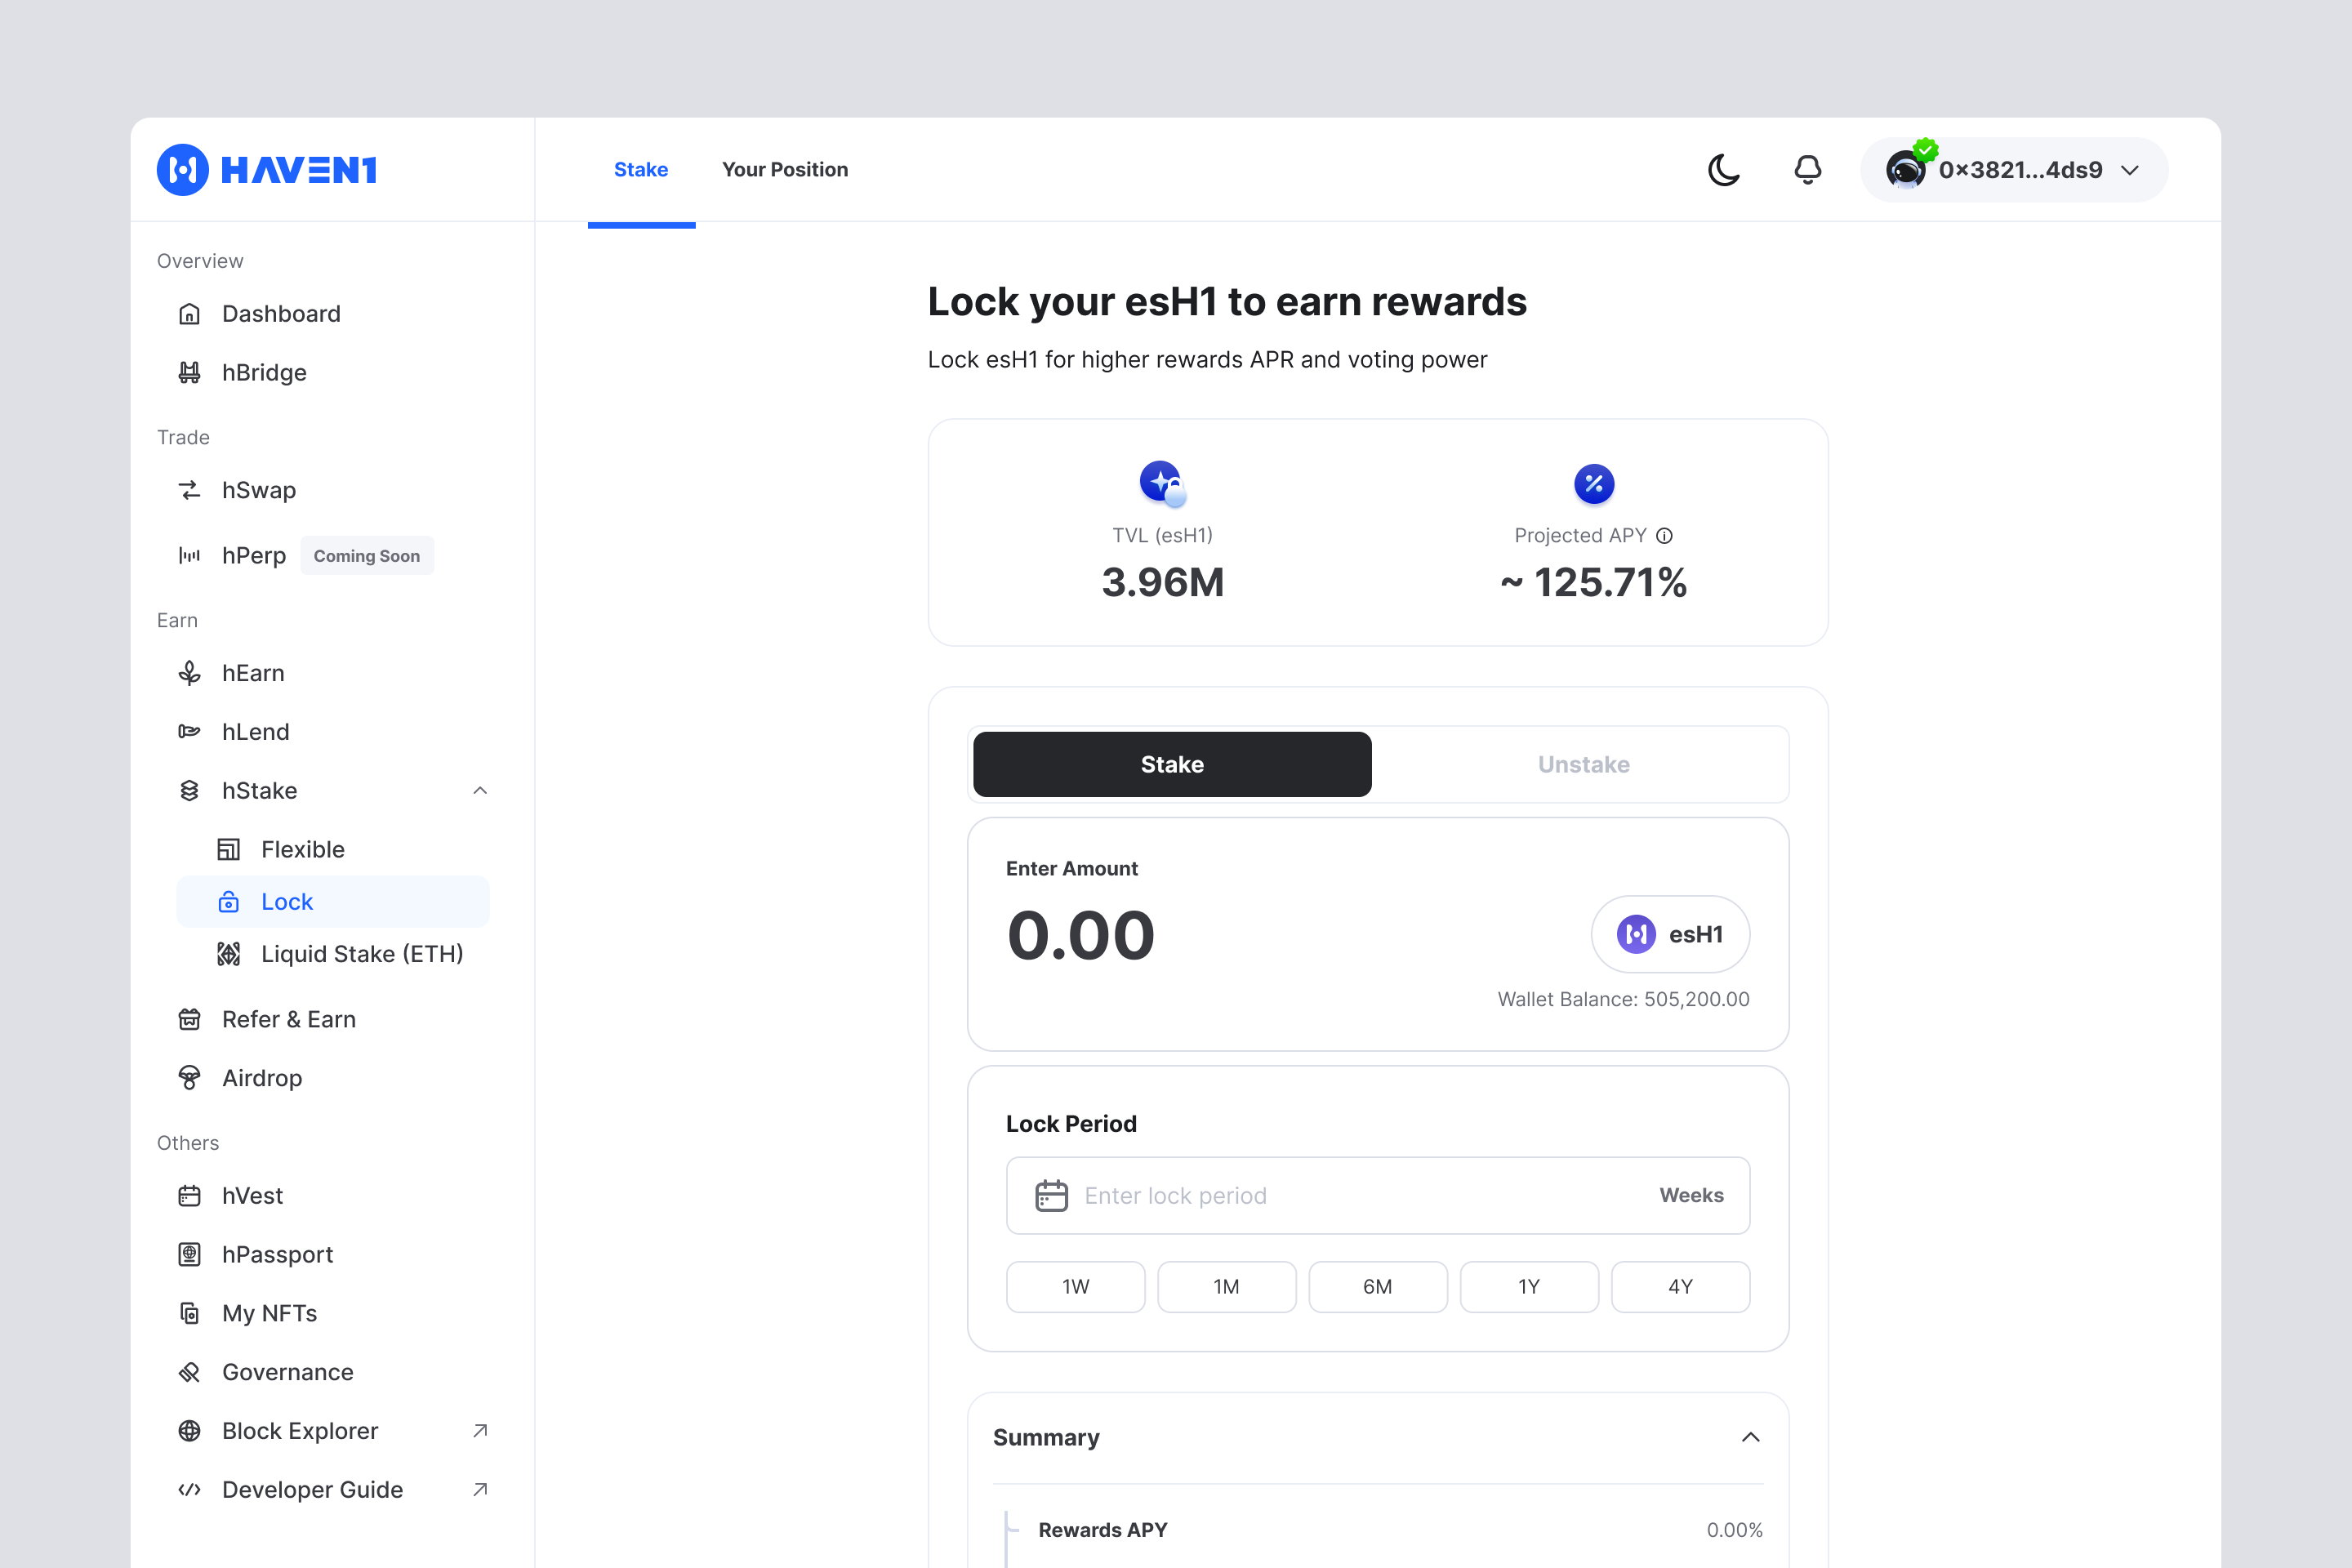Open the Block Explorer external link

click(x=300, y=1431)
